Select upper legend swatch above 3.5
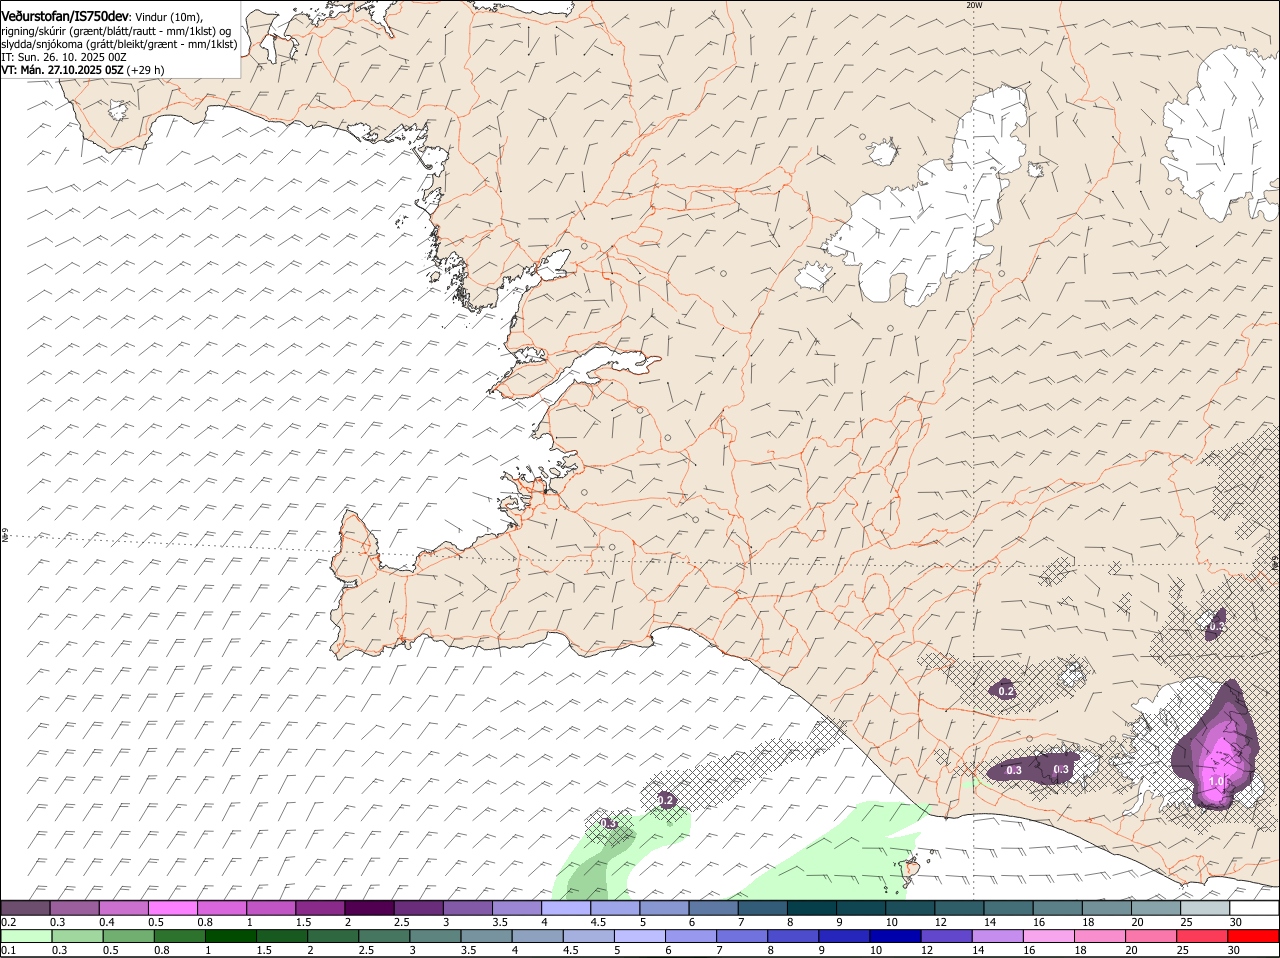The image size is (1280, 958). tap(516, 908)
